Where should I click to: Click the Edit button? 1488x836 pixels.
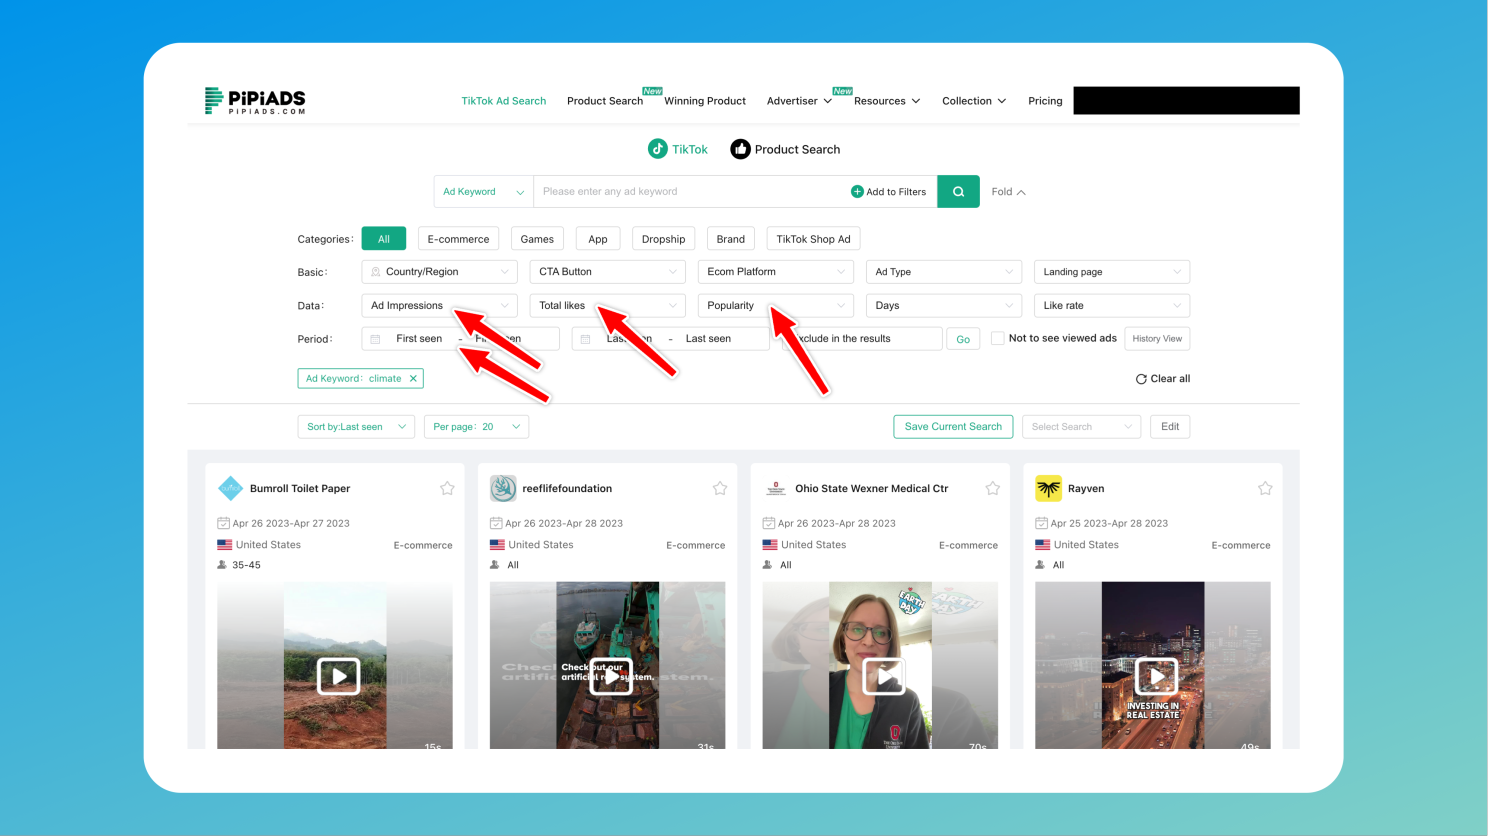[1170, 427]
